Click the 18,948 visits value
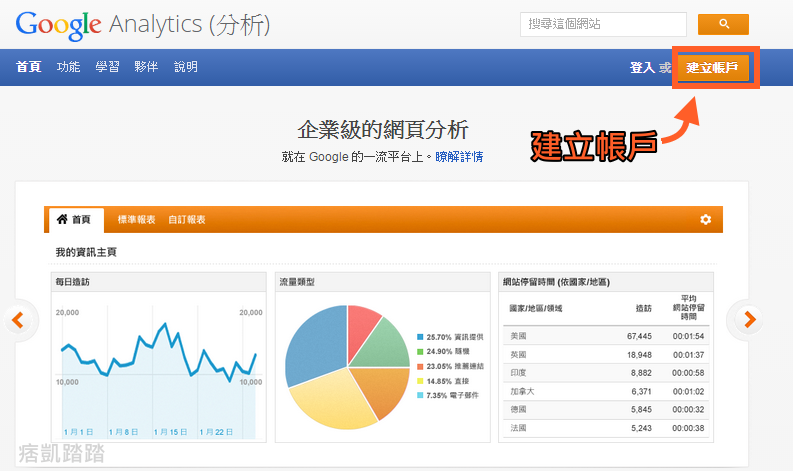793x471 pixels. [639, 355]
